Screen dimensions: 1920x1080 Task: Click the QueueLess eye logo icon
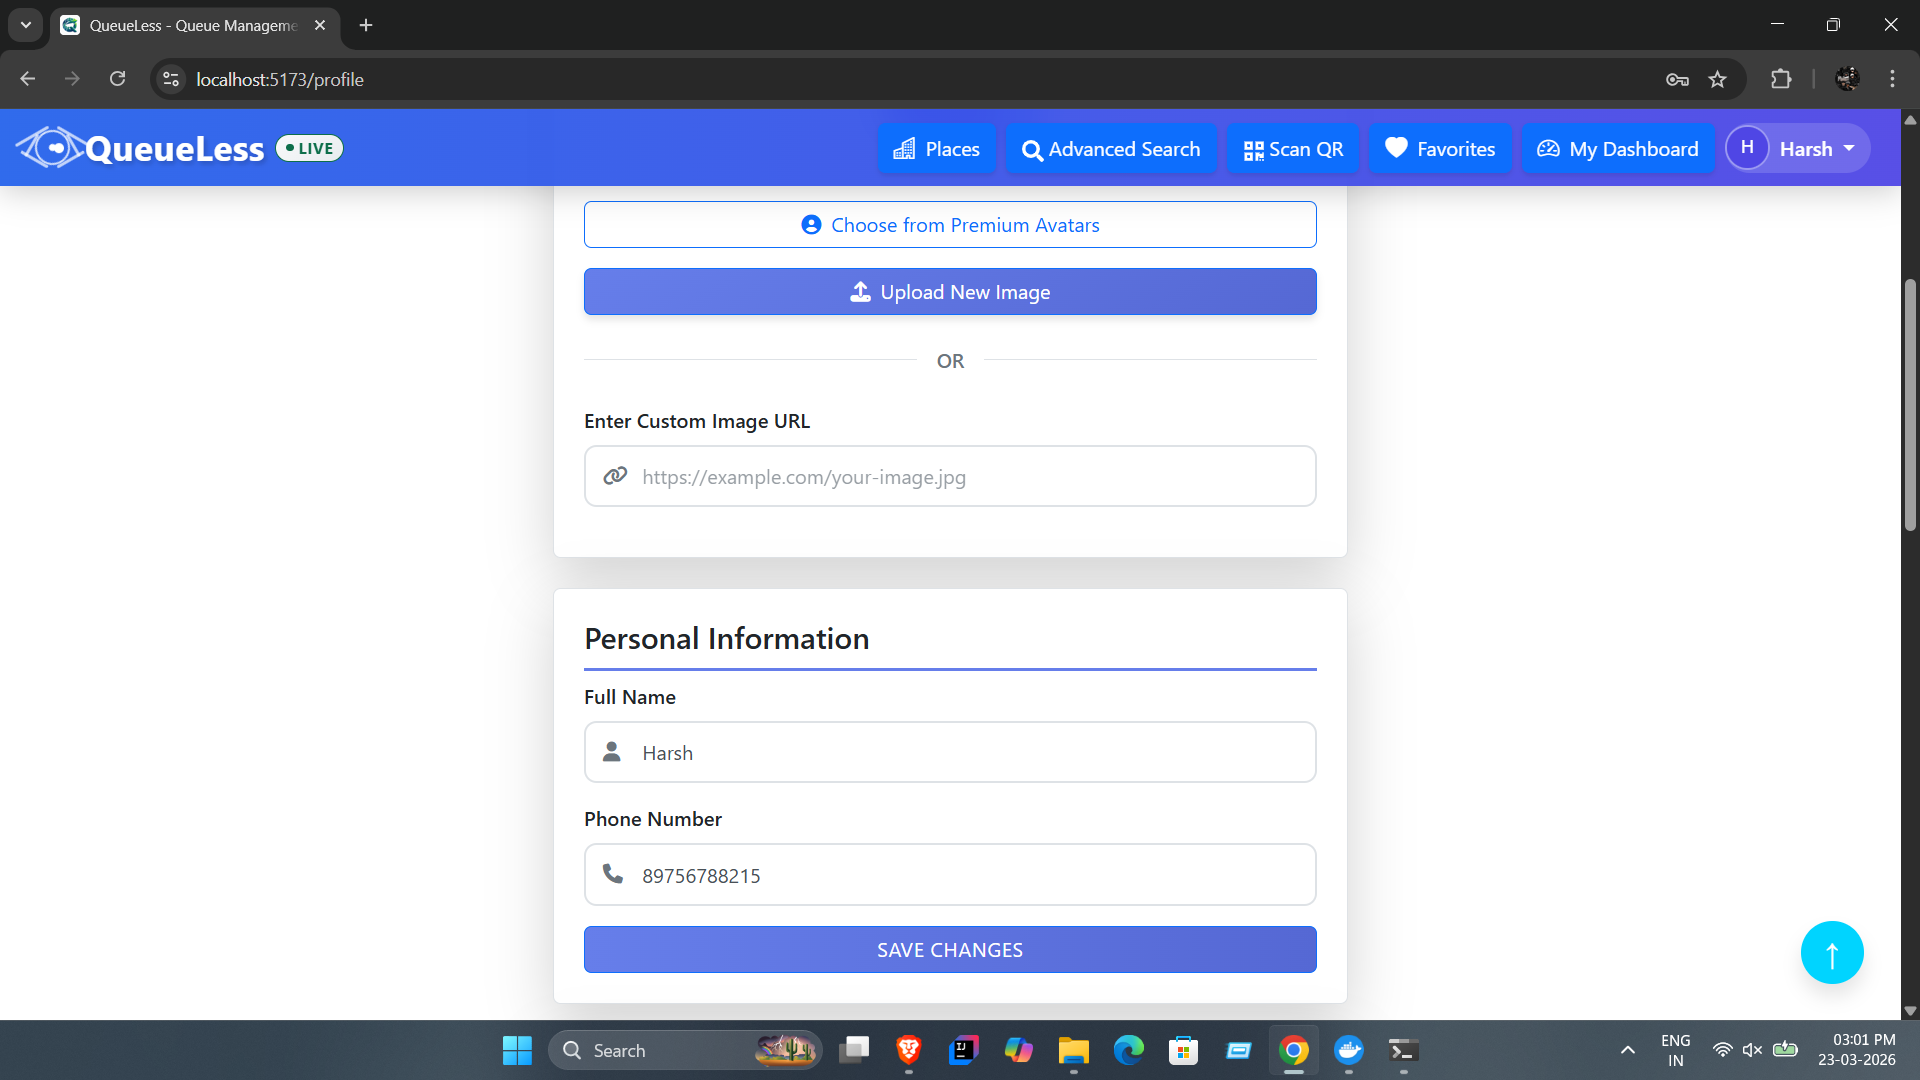pyautogui.click(x=50, y=148)
